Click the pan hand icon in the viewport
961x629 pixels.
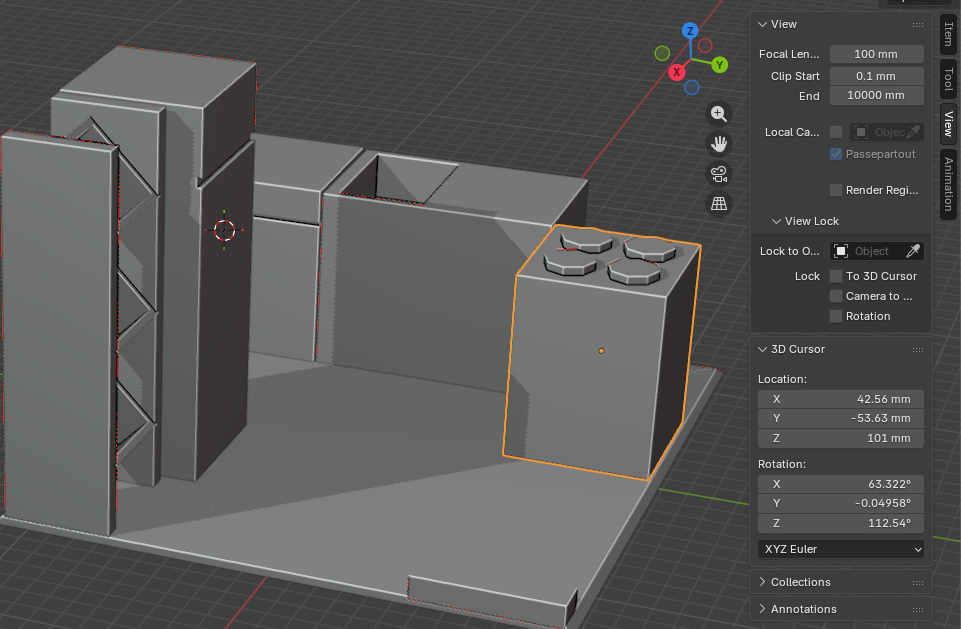718,144
